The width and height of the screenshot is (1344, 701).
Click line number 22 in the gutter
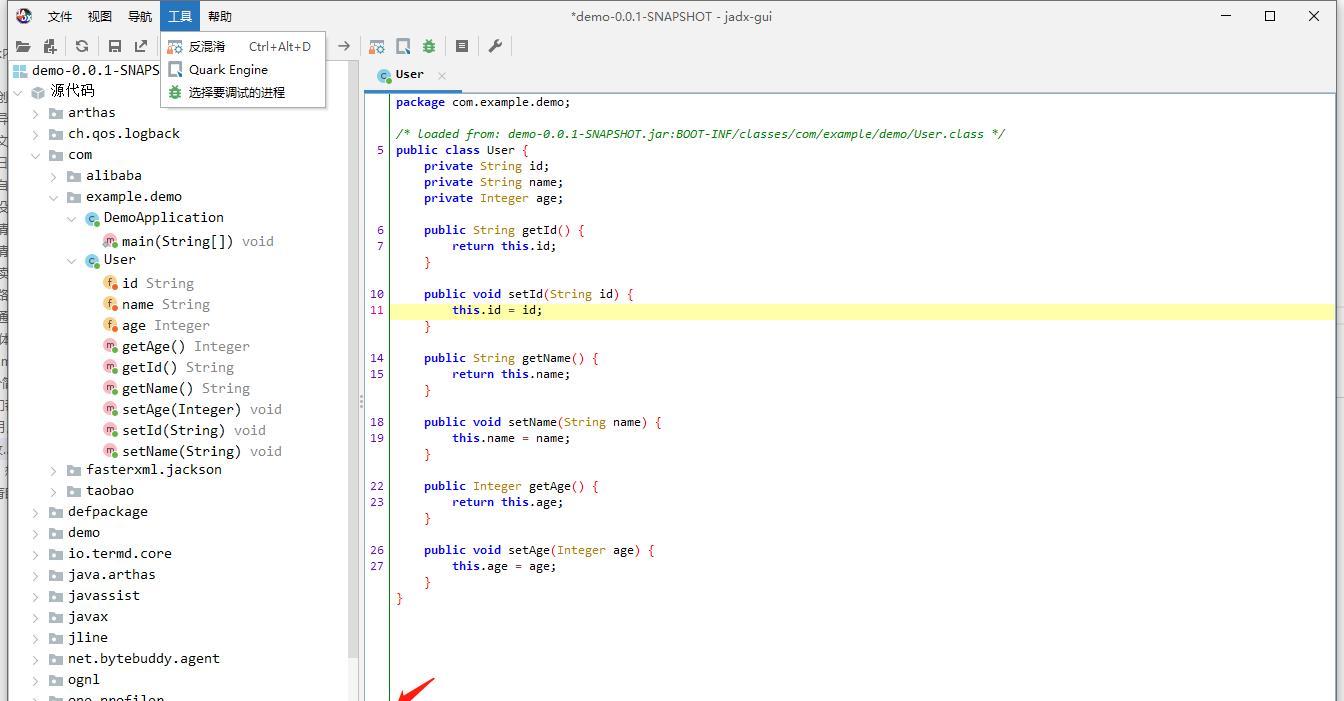pos(377,486)
